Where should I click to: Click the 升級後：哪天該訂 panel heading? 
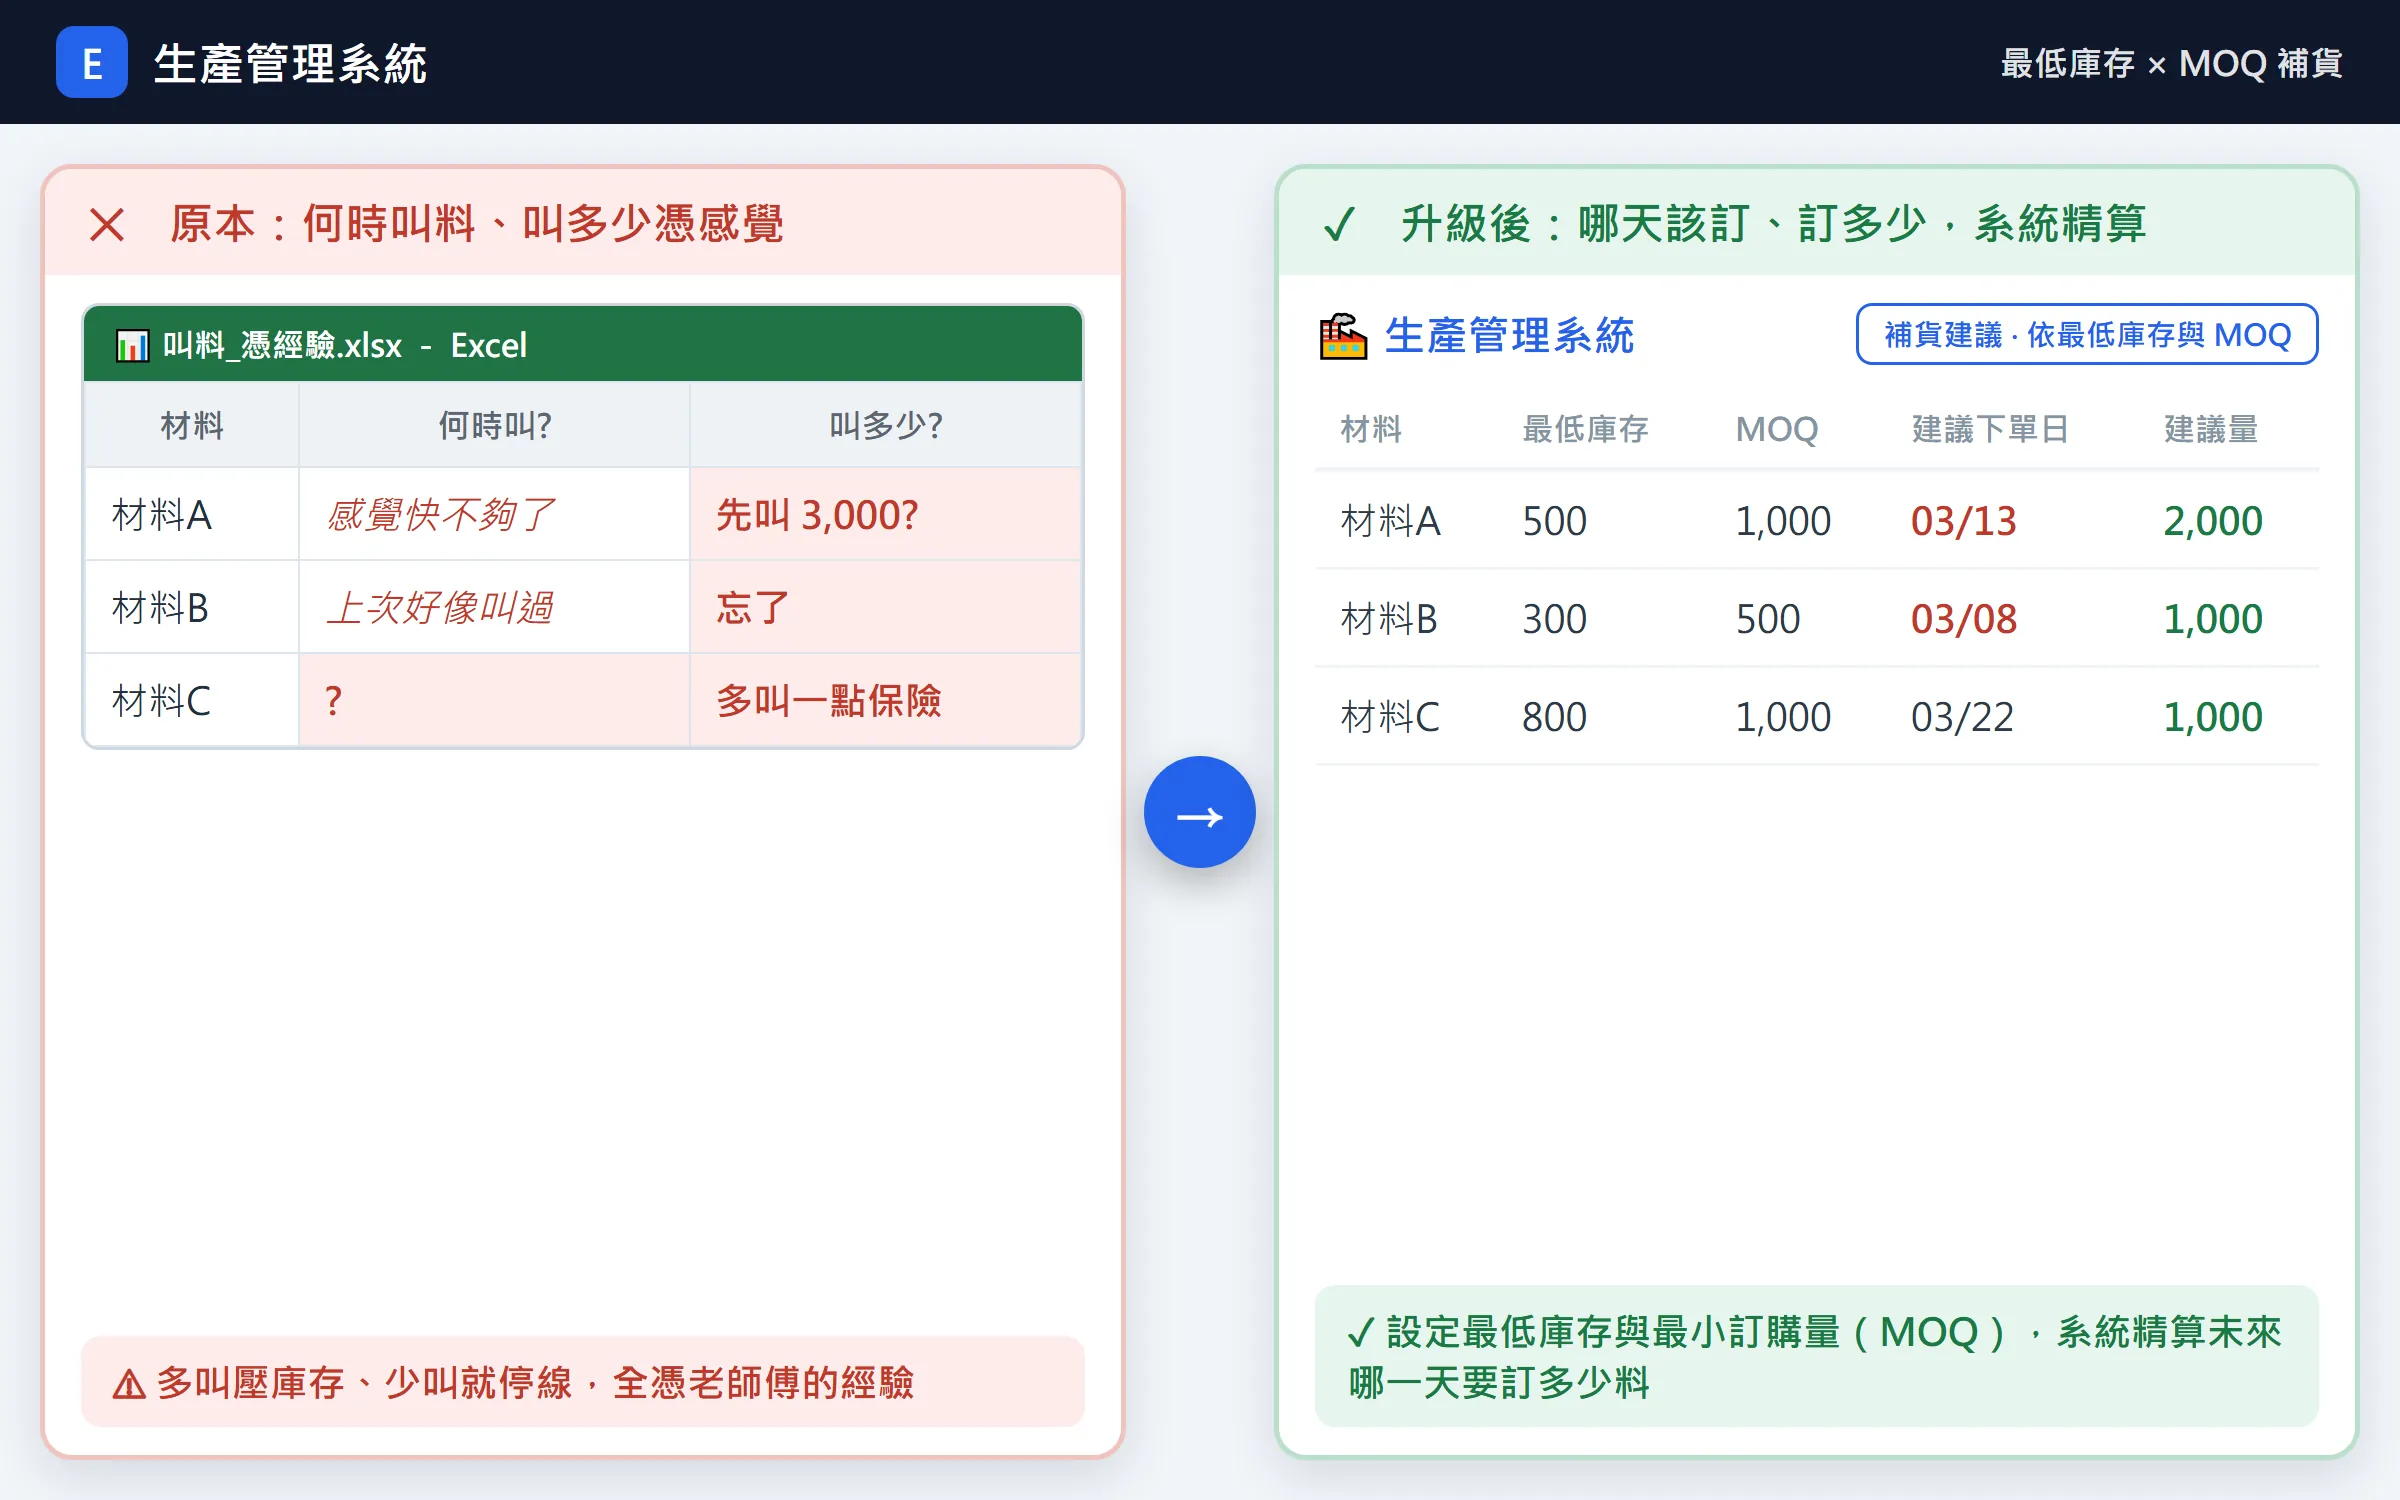click(x=1773, y=224)
